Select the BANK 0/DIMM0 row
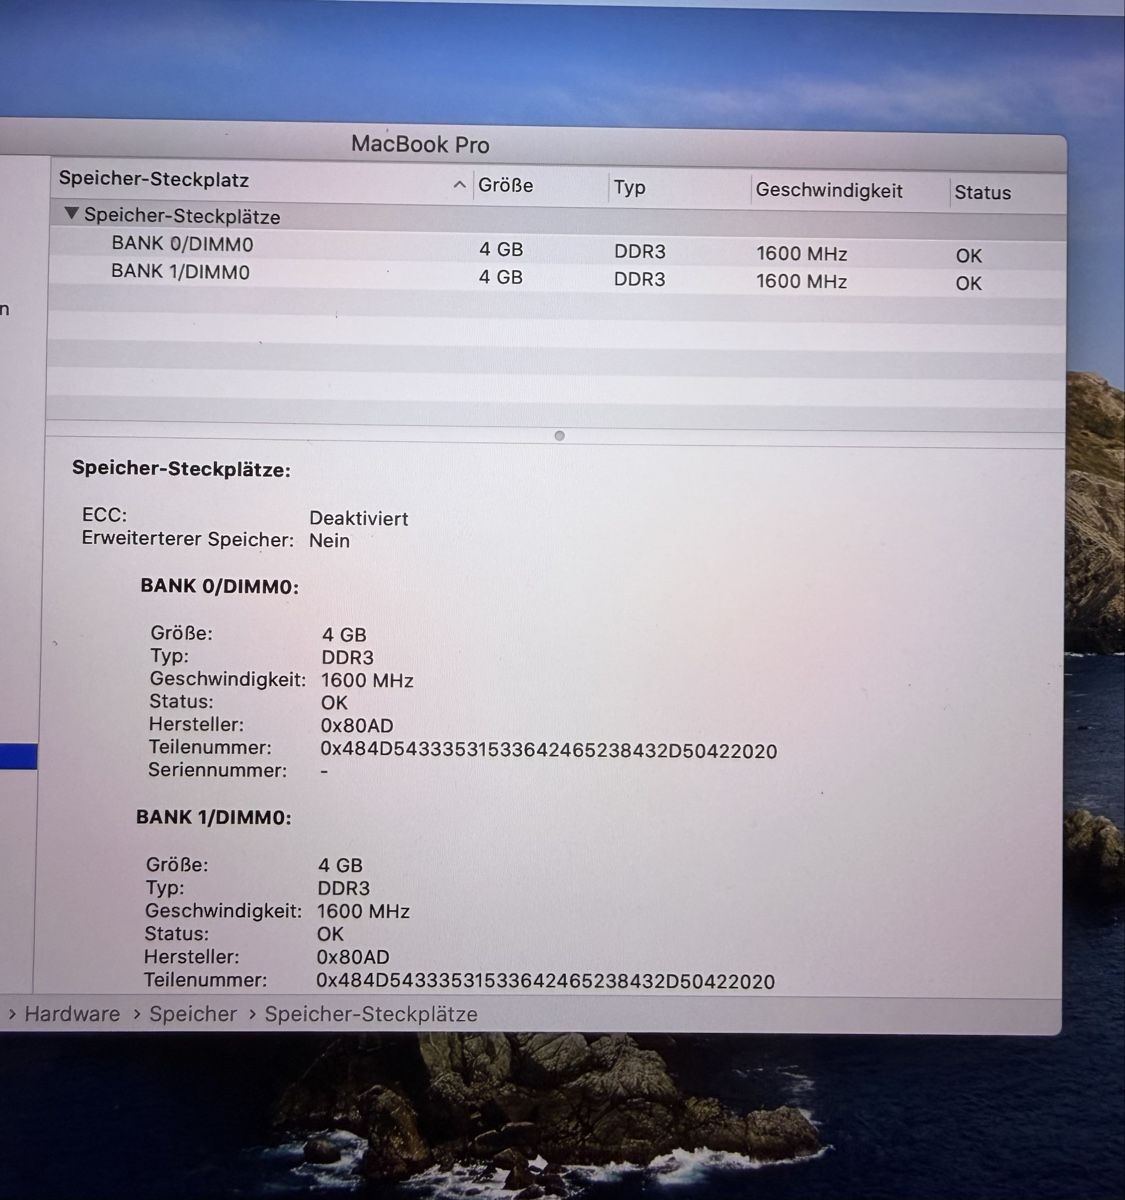 tap(556, 247)
